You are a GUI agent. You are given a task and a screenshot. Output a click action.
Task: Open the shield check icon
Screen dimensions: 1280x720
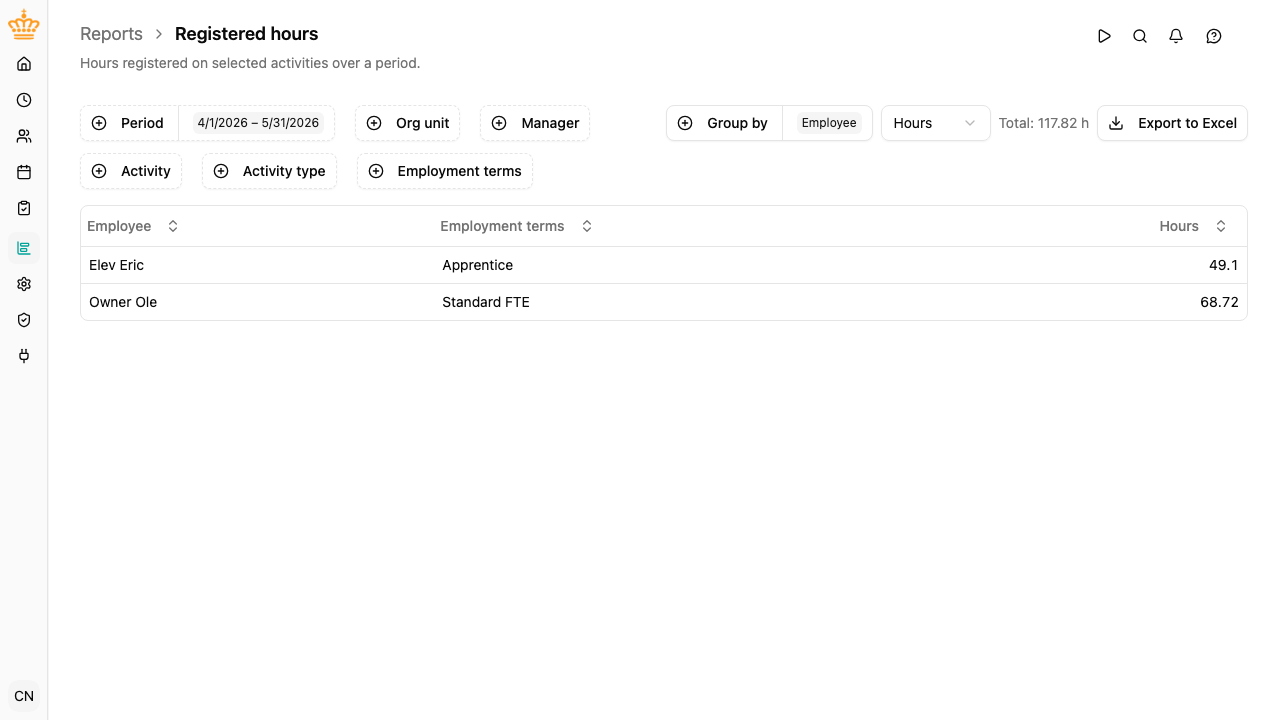click(x=24, y=320)
